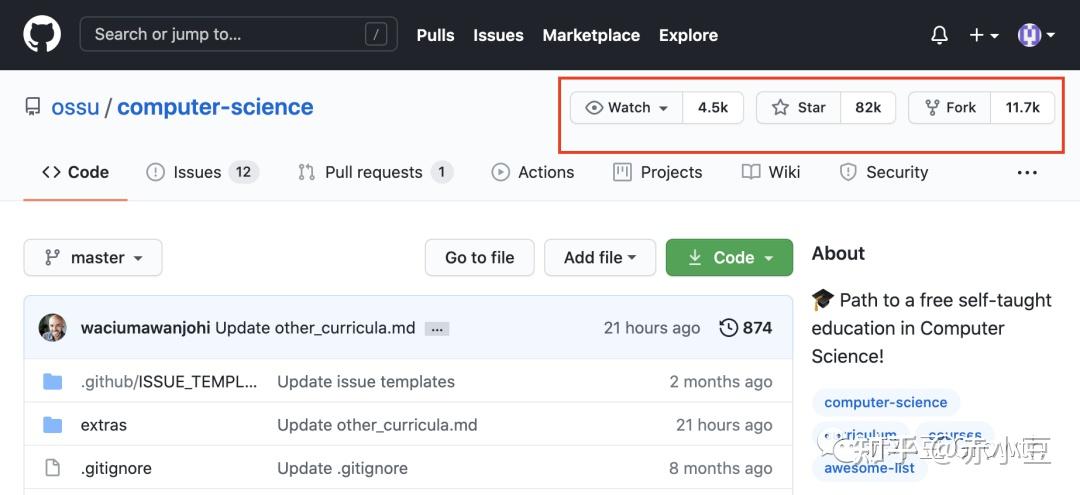Star the computer-science repository
Image resolution: width=1080 pixels, height=495 pixels.
click(799, 108)
